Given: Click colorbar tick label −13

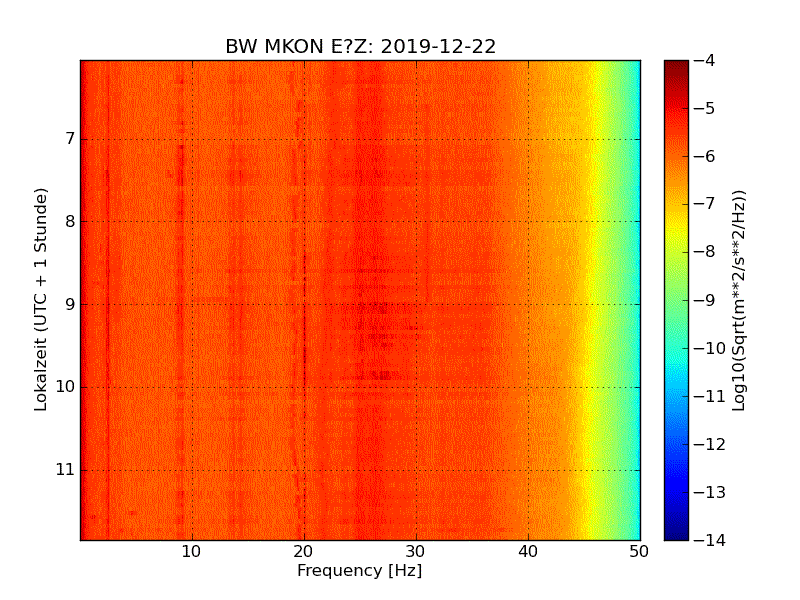Looking at the screenshot, I should click(x=710, y=492).
